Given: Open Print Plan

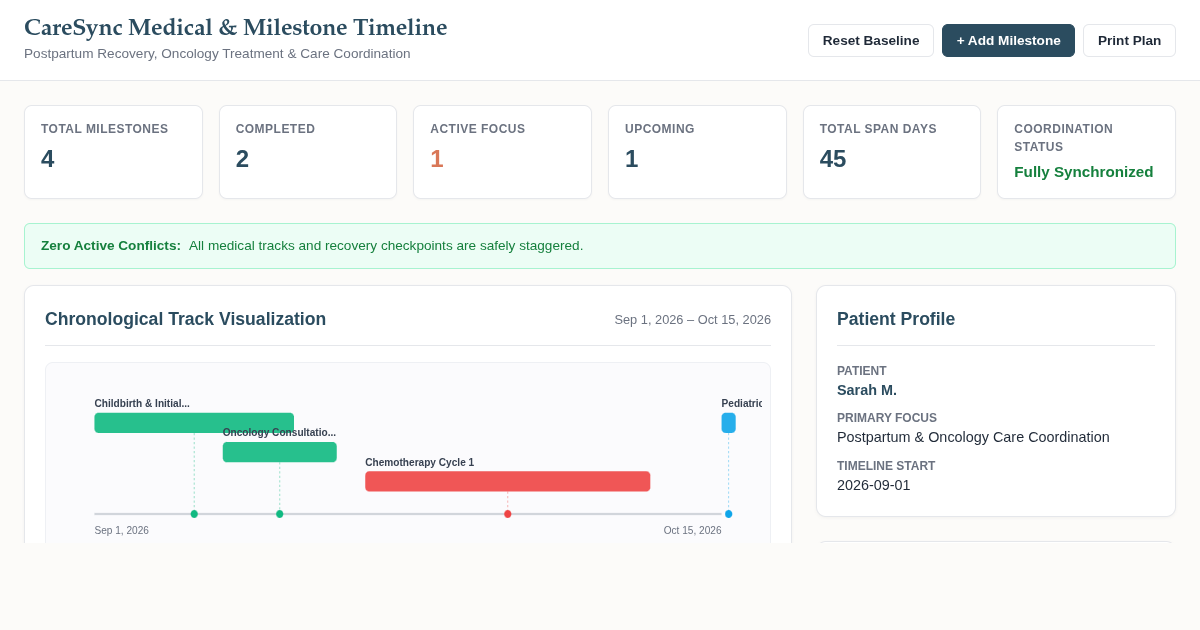Looking at the screenshot, I should (1129, 40).
